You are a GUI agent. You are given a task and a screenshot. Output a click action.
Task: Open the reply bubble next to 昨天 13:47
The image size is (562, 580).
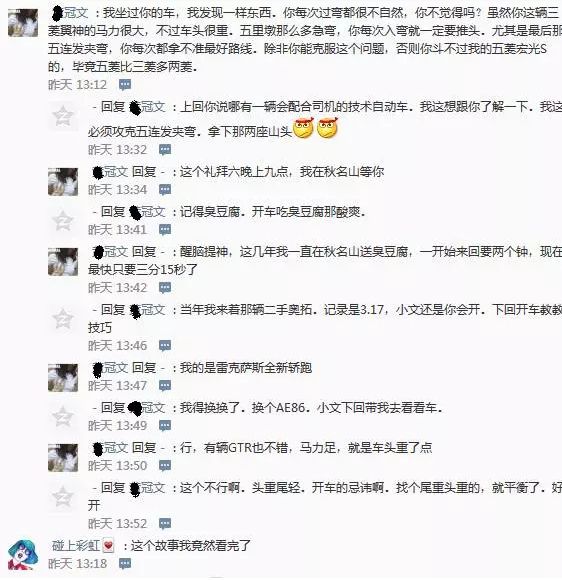tap(165, 386)
